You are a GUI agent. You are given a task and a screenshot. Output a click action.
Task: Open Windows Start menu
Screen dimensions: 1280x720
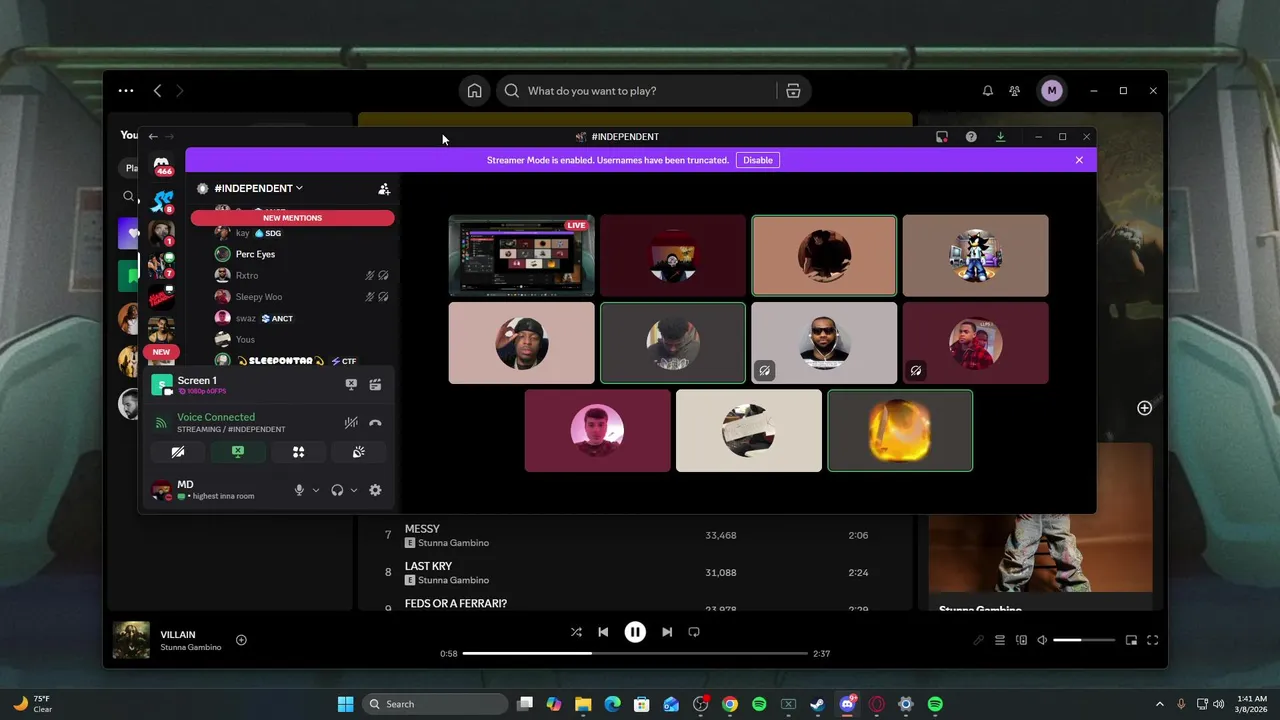[x=345, y=704]
